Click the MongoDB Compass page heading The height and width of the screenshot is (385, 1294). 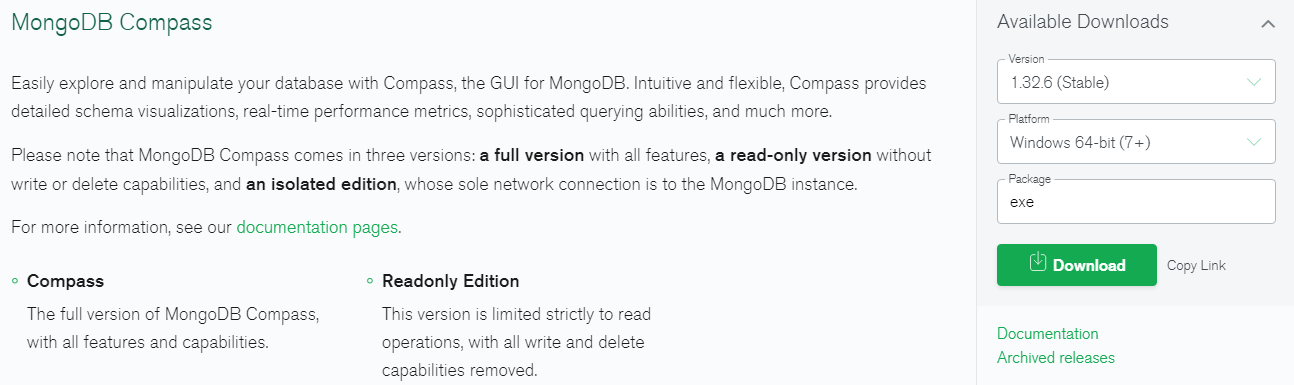112,22
